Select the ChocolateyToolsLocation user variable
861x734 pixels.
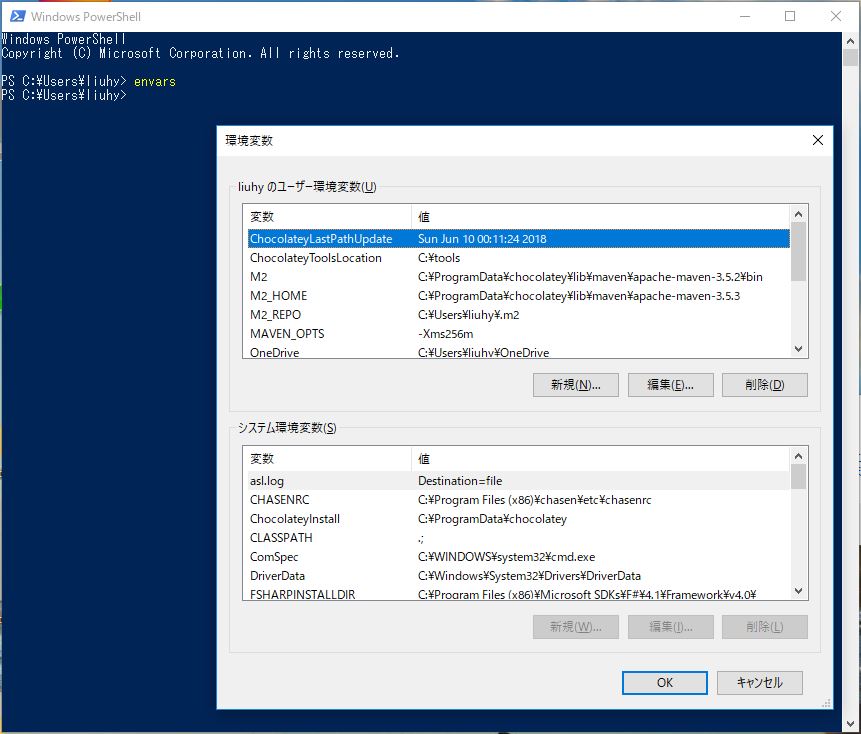pyautogui.click(x=518, y=258)
